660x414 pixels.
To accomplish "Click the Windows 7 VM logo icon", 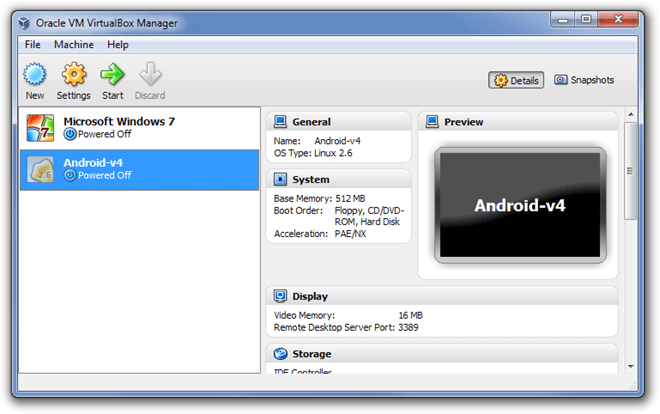I will point(40,128).
